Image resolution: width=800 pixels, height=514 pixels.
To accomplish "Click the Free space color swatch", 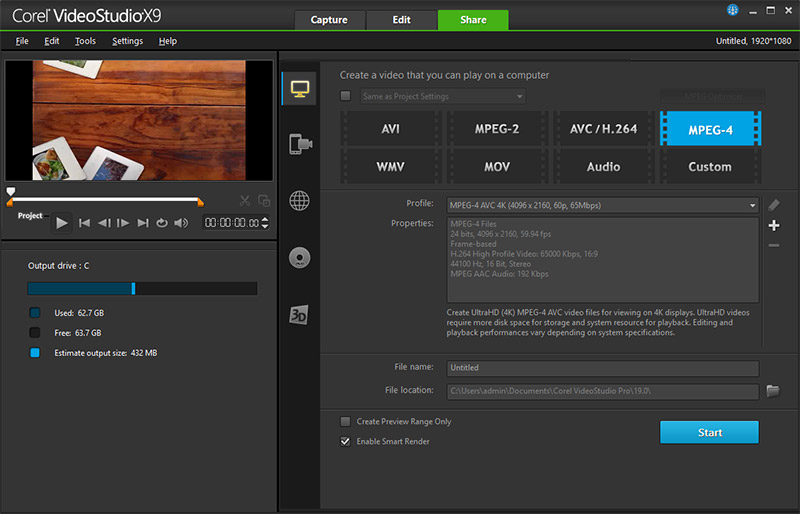I will point(35,333).
